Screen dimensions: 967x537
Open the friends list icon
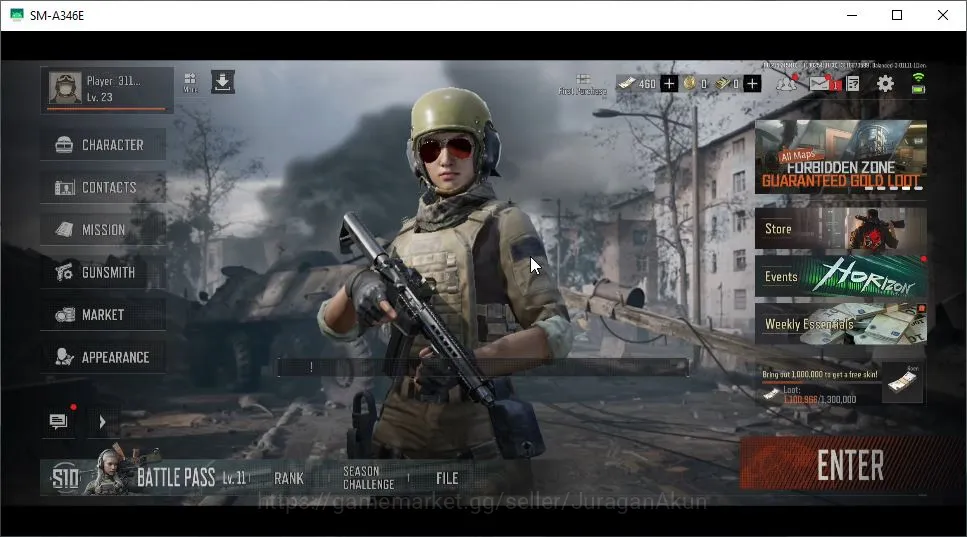[x=786, y=83]
